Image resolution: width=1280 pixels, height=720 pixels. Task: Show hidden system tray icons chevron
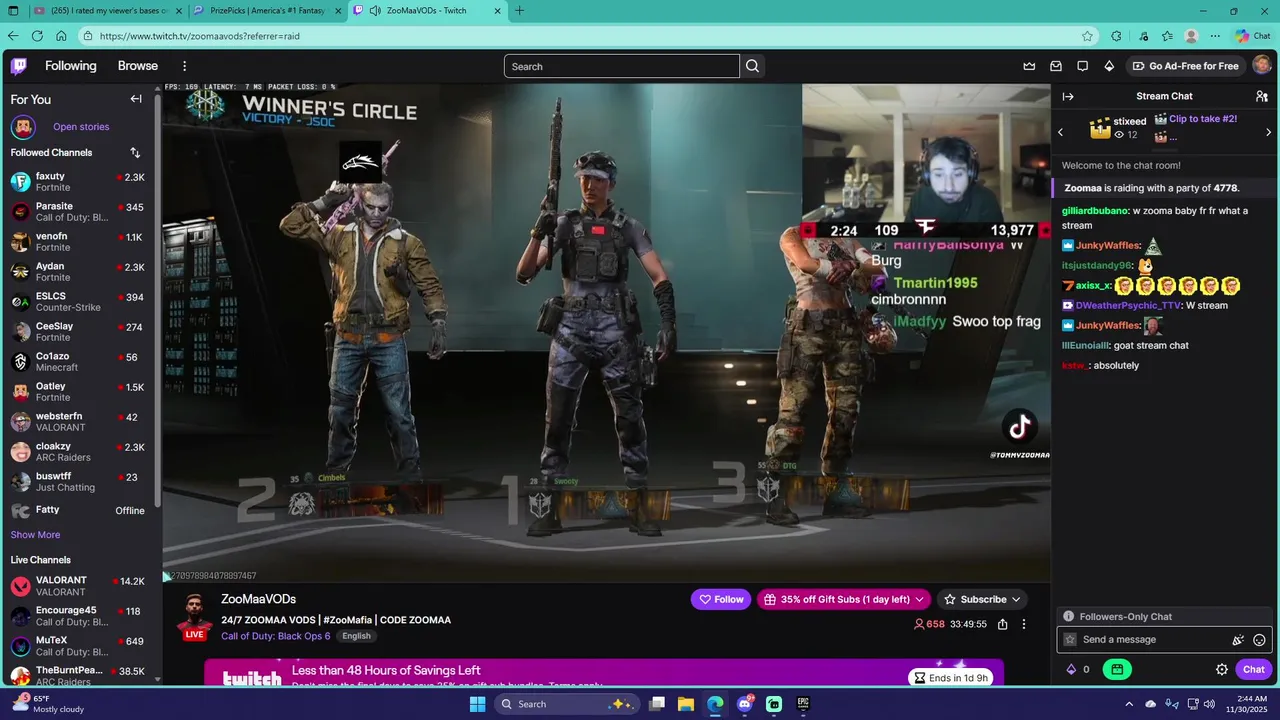(1129, 704)
